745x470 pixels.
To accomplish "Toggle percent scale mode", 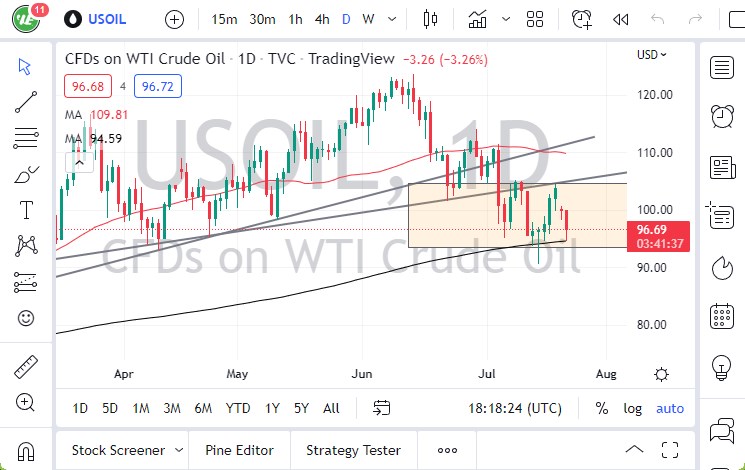I will 602,408.
